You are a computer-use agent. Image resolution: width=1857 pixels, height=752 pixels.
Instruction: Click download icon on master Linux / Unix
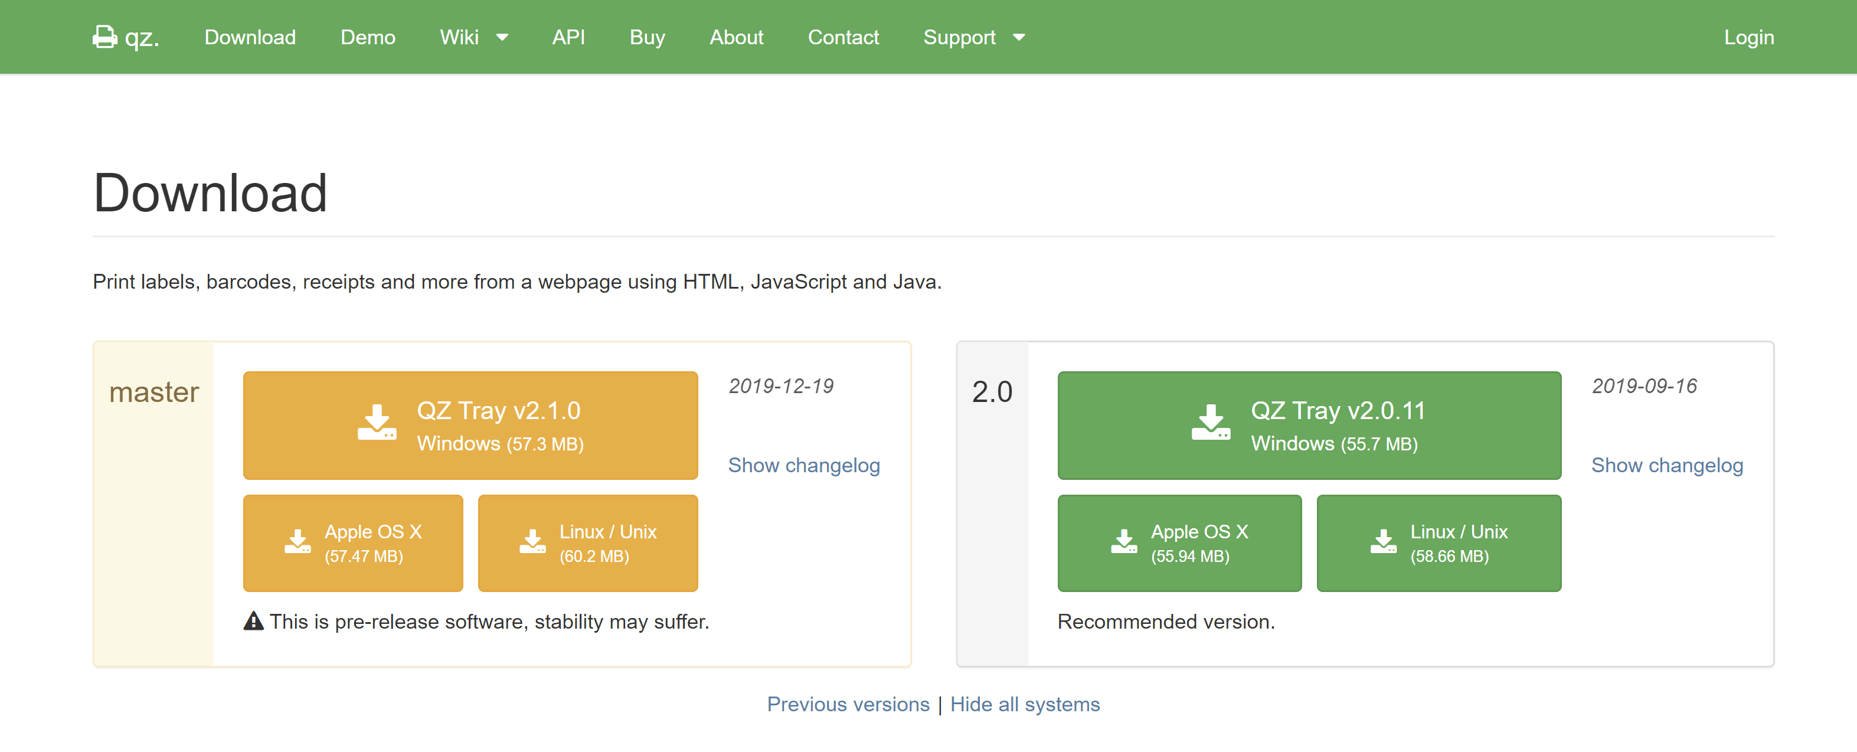tap(532, 541)
